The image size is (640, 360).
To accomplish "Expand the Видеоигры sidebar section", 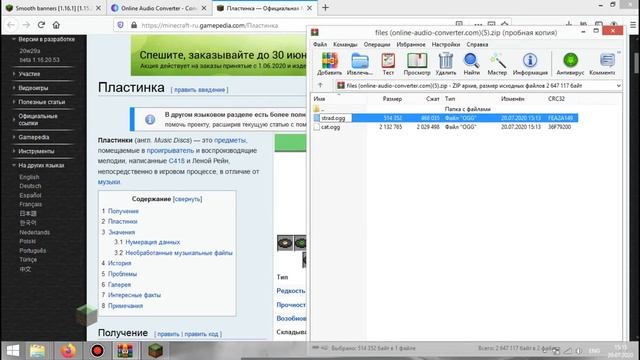I will [x=33, y=88].
